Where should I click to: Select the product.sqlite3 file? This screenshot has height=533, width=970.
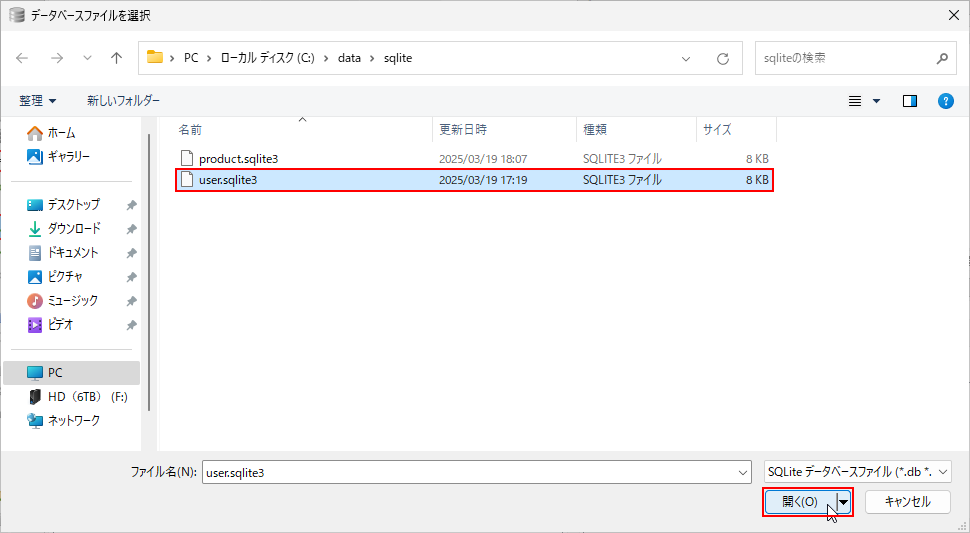(x=238, y=158)
